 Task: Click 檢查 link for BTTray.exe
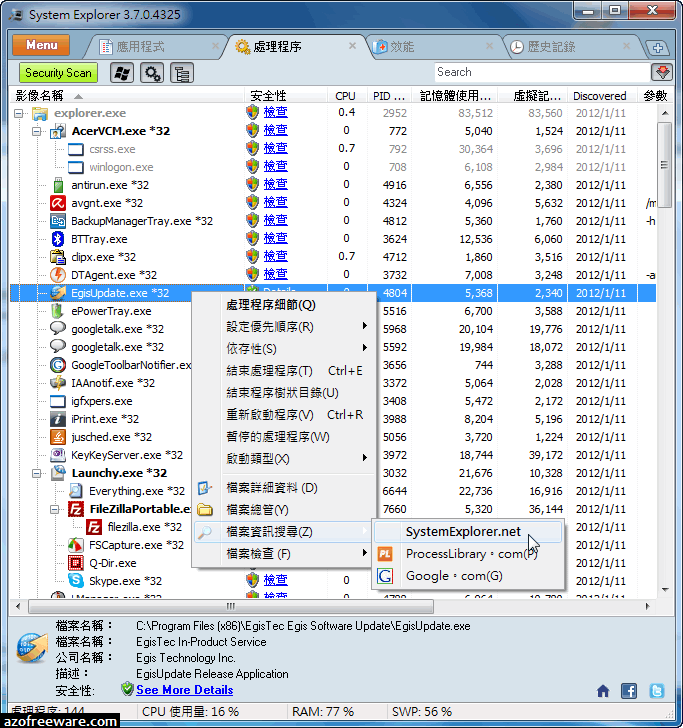[275, 238]
